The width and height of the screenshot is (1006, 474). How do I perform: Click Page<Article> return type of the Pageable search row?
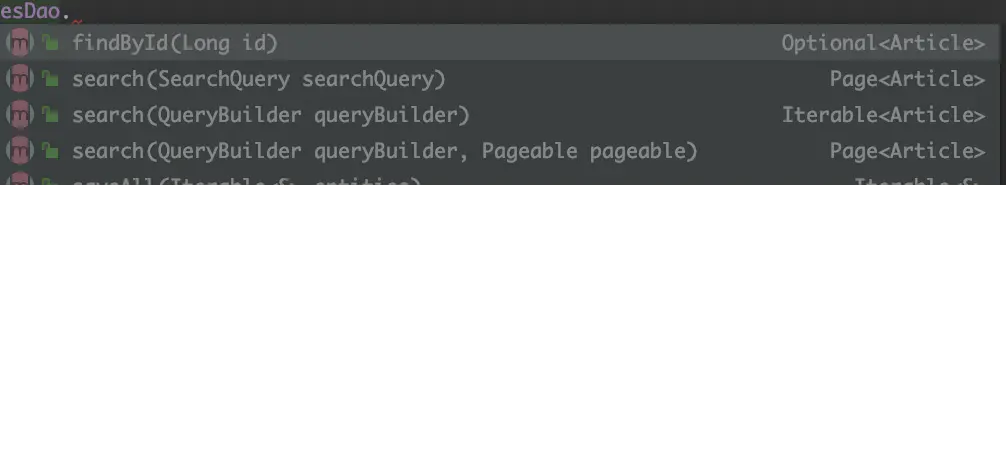907,151
